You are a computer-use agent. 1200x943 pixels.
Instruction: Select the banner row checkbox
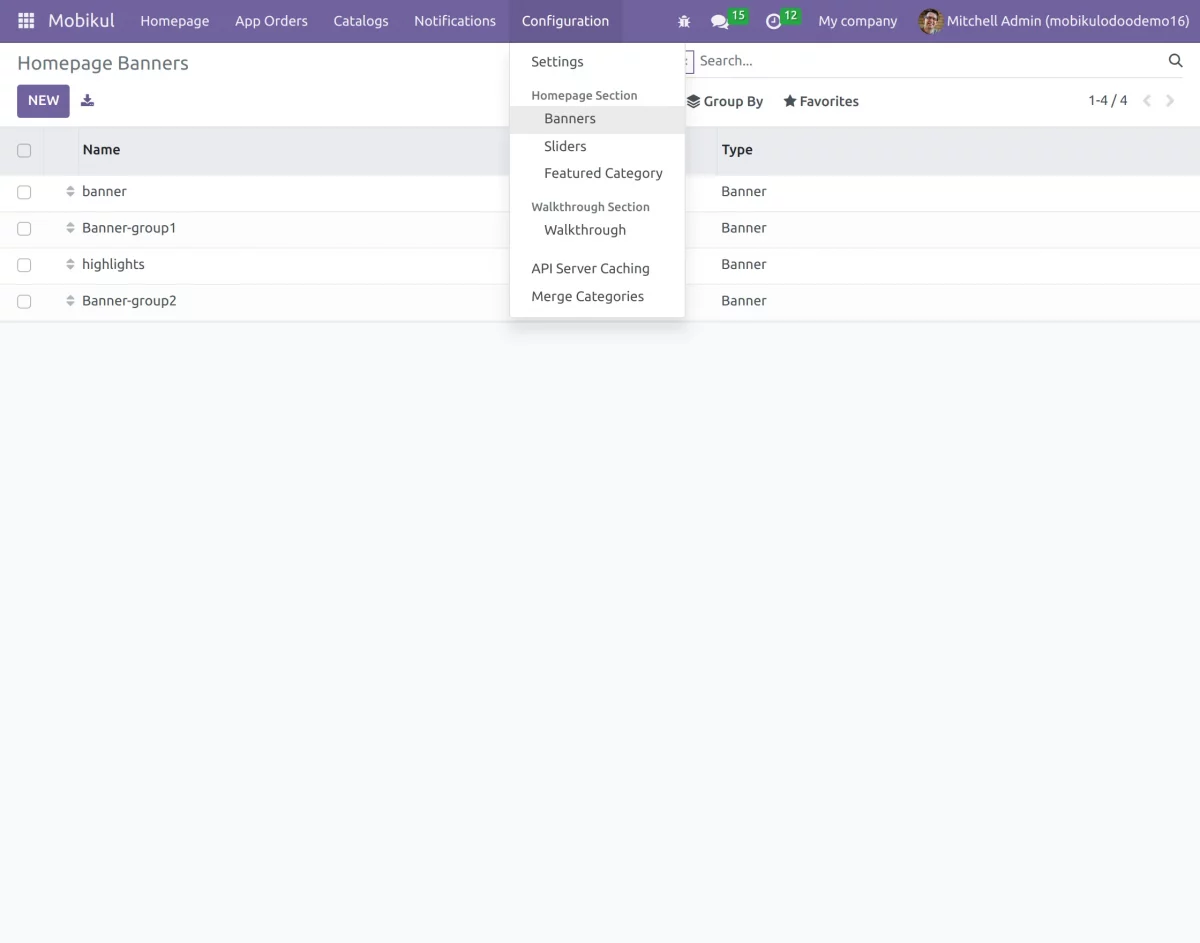(23, 192)
